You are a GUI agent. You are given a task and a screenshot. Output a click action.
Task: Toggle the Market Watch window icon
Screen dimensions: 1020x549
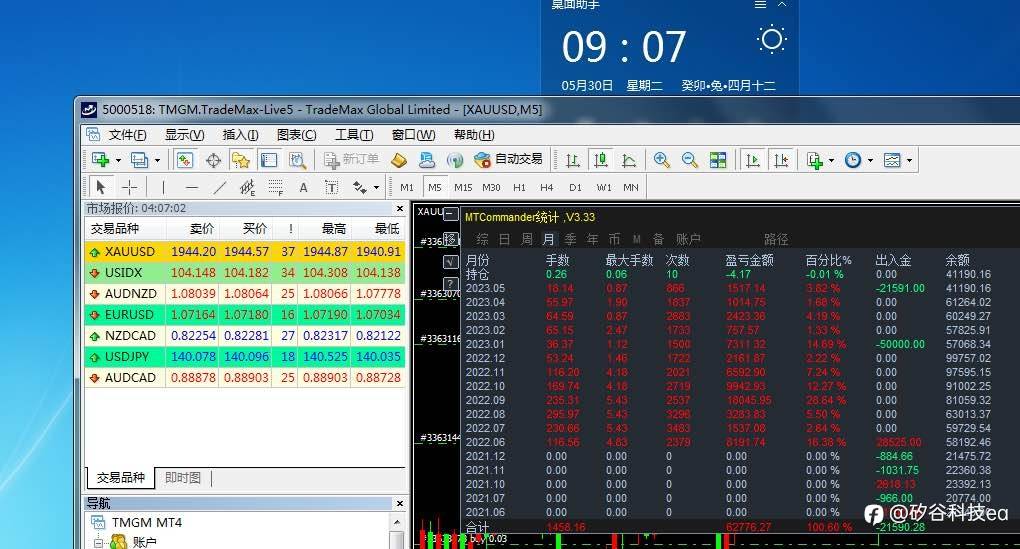click(x=185, y=160)
